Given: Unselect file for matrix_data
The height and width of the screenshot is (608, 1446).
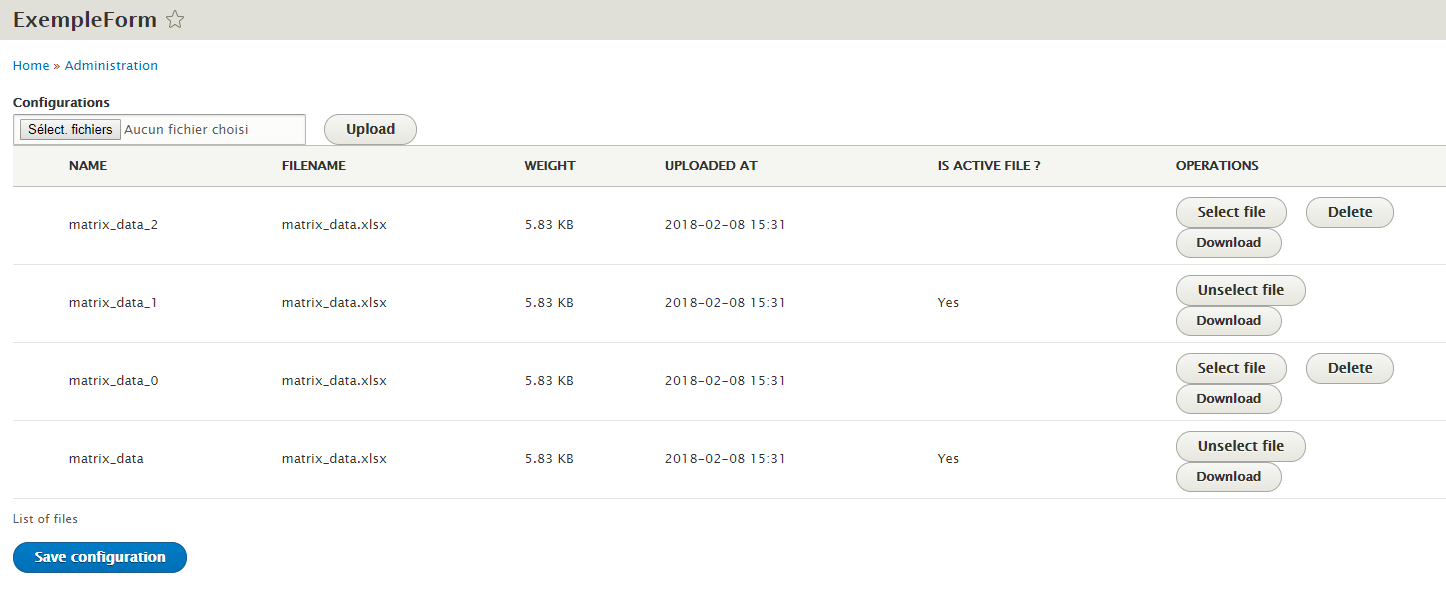Looking at the screenshot, I should [1240, 446].
